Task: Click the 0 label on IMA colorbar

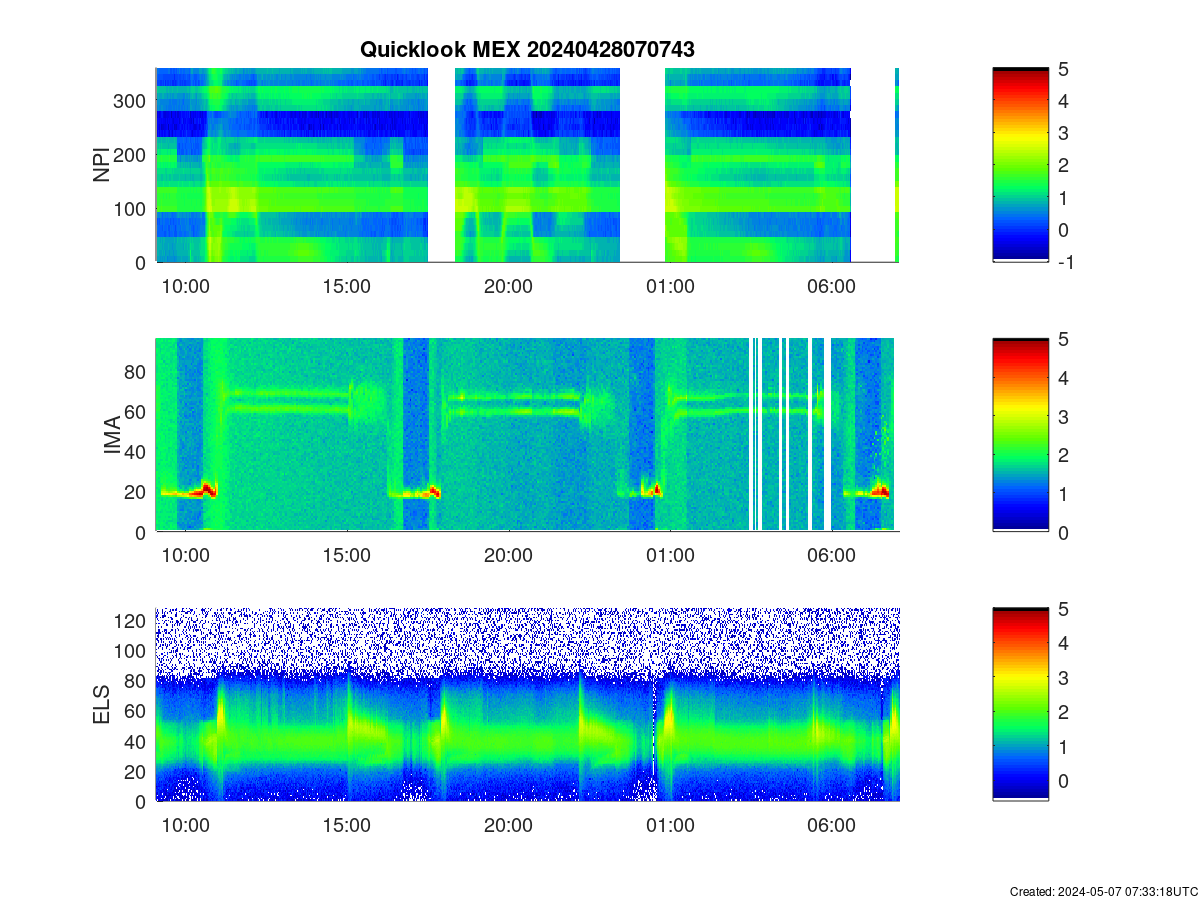Action: [1064, 532]
